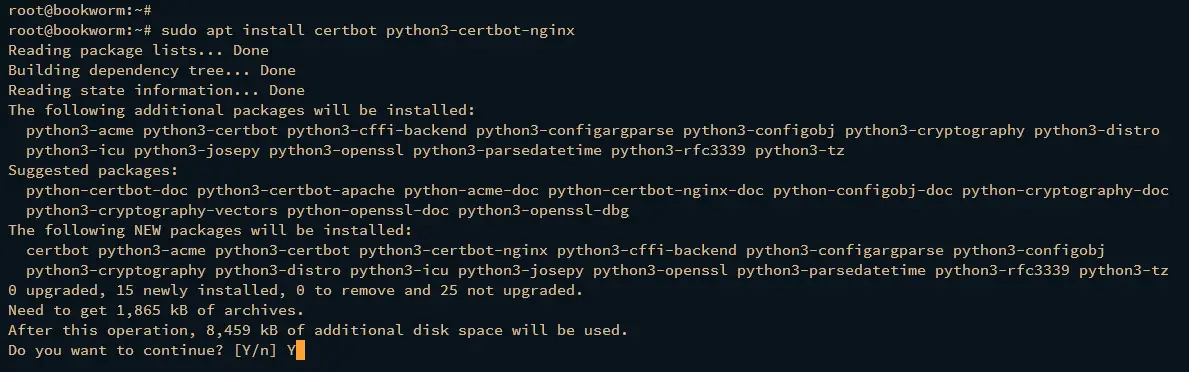1189x372 pixels.
Task: Click the [Y/n] prompt text
Action: [x=256, y=351]
